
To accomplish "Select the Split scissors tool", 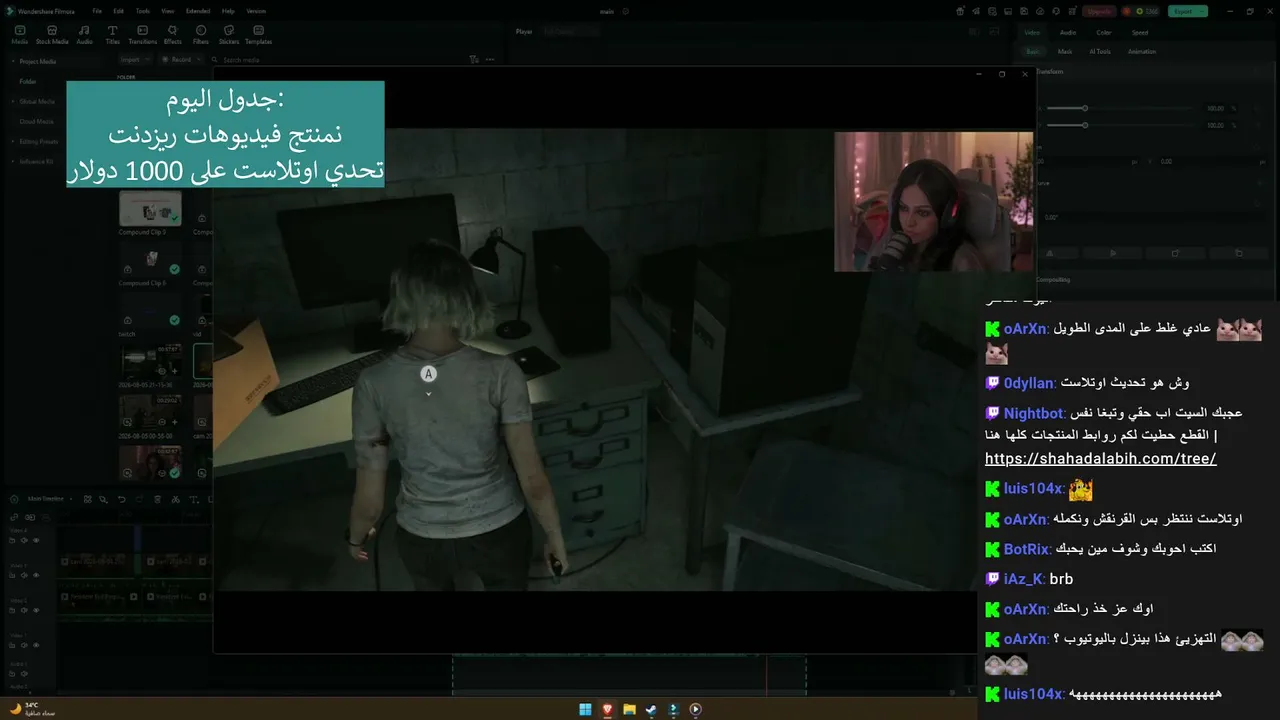I will tap(176, 499).
